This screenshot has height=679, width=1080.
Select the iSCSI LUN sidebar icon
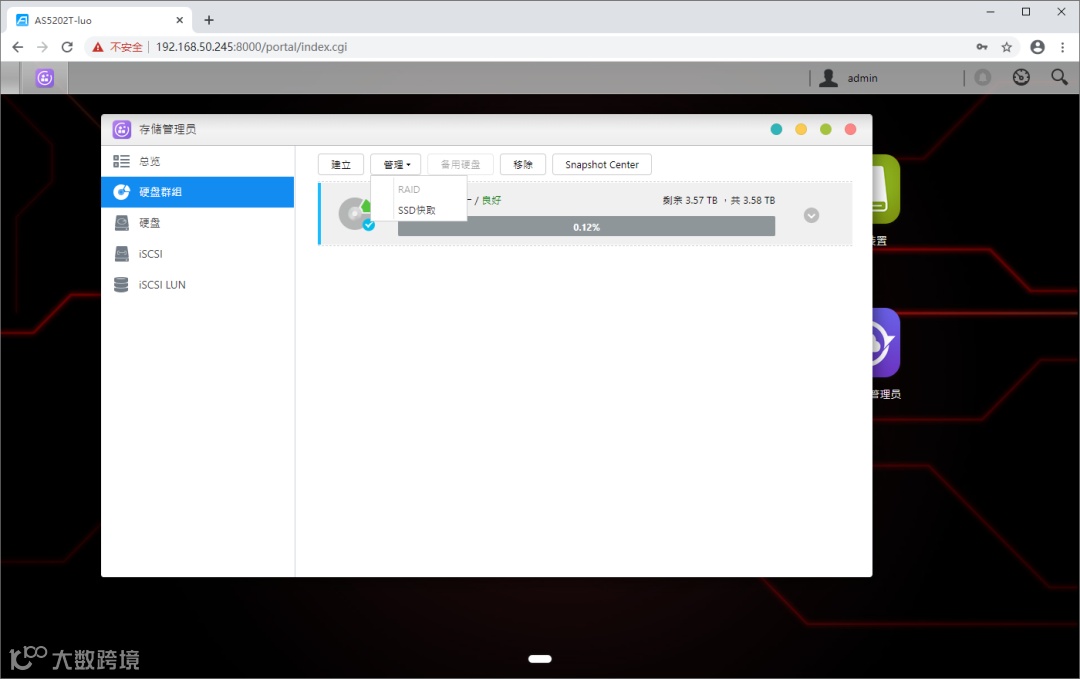(120, 284)
